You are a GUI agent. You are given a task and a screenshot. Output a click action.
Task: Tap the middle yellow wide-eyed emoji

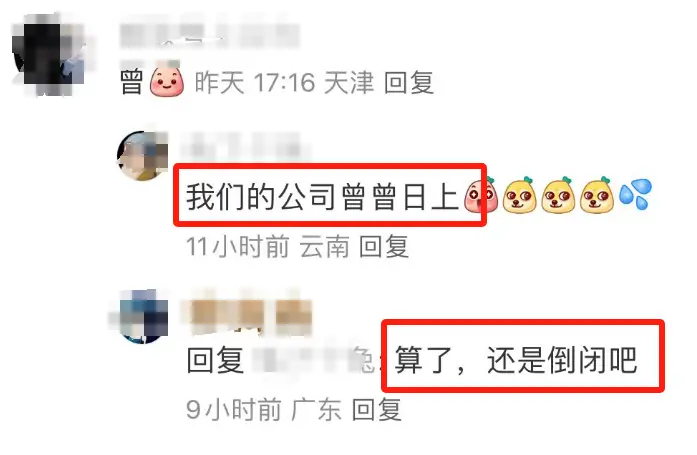(x=558, y=195)
